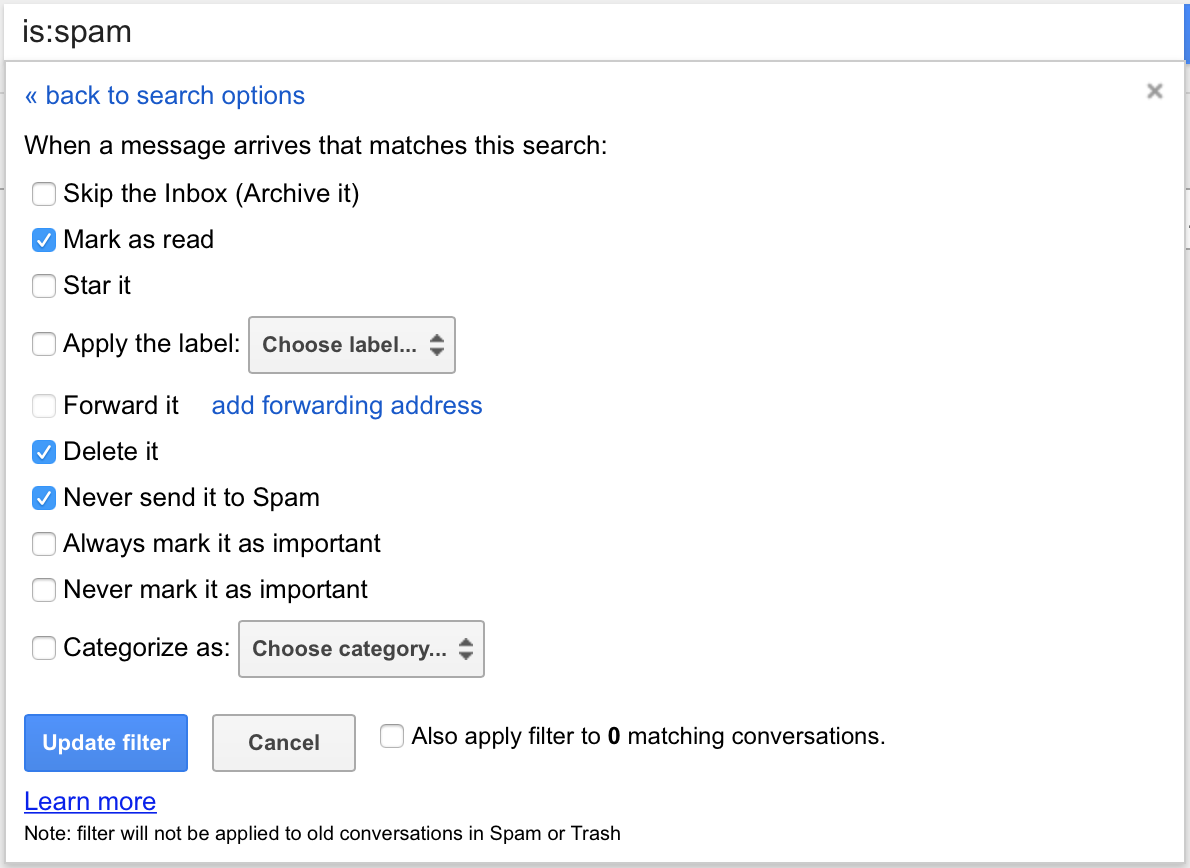Go back to search options
The height and width of the screenshot is (868, 1190).
point(165,96)
